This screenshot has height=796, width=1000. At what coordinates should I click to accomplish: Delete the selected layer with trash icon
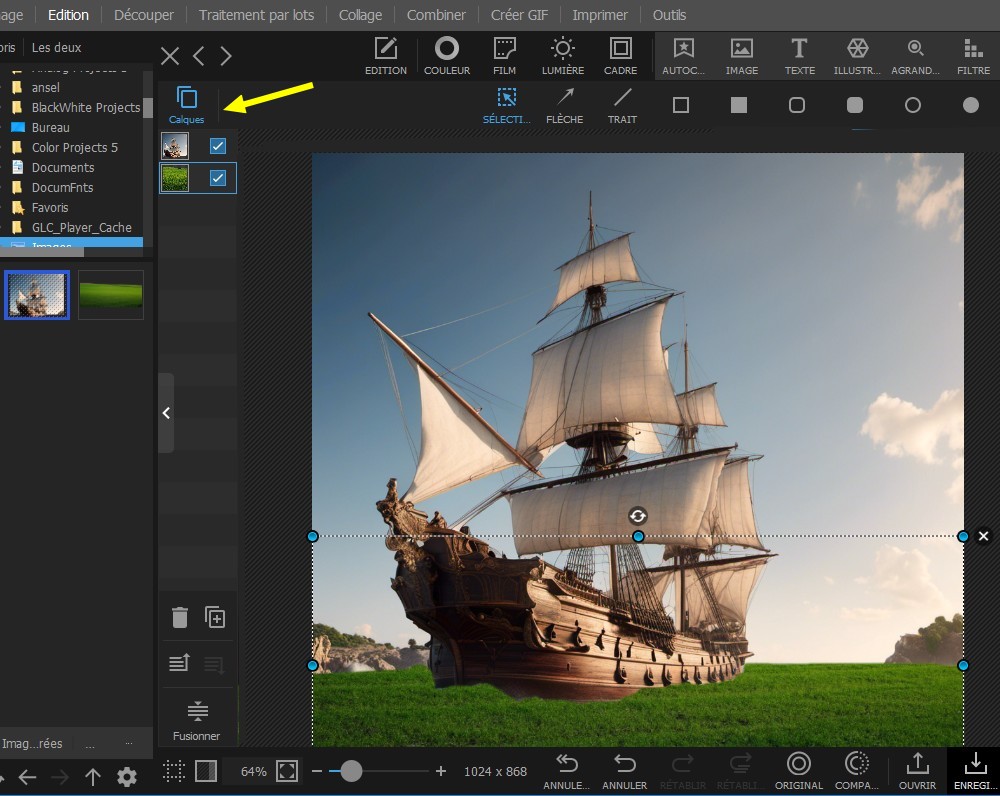[180, 617]
